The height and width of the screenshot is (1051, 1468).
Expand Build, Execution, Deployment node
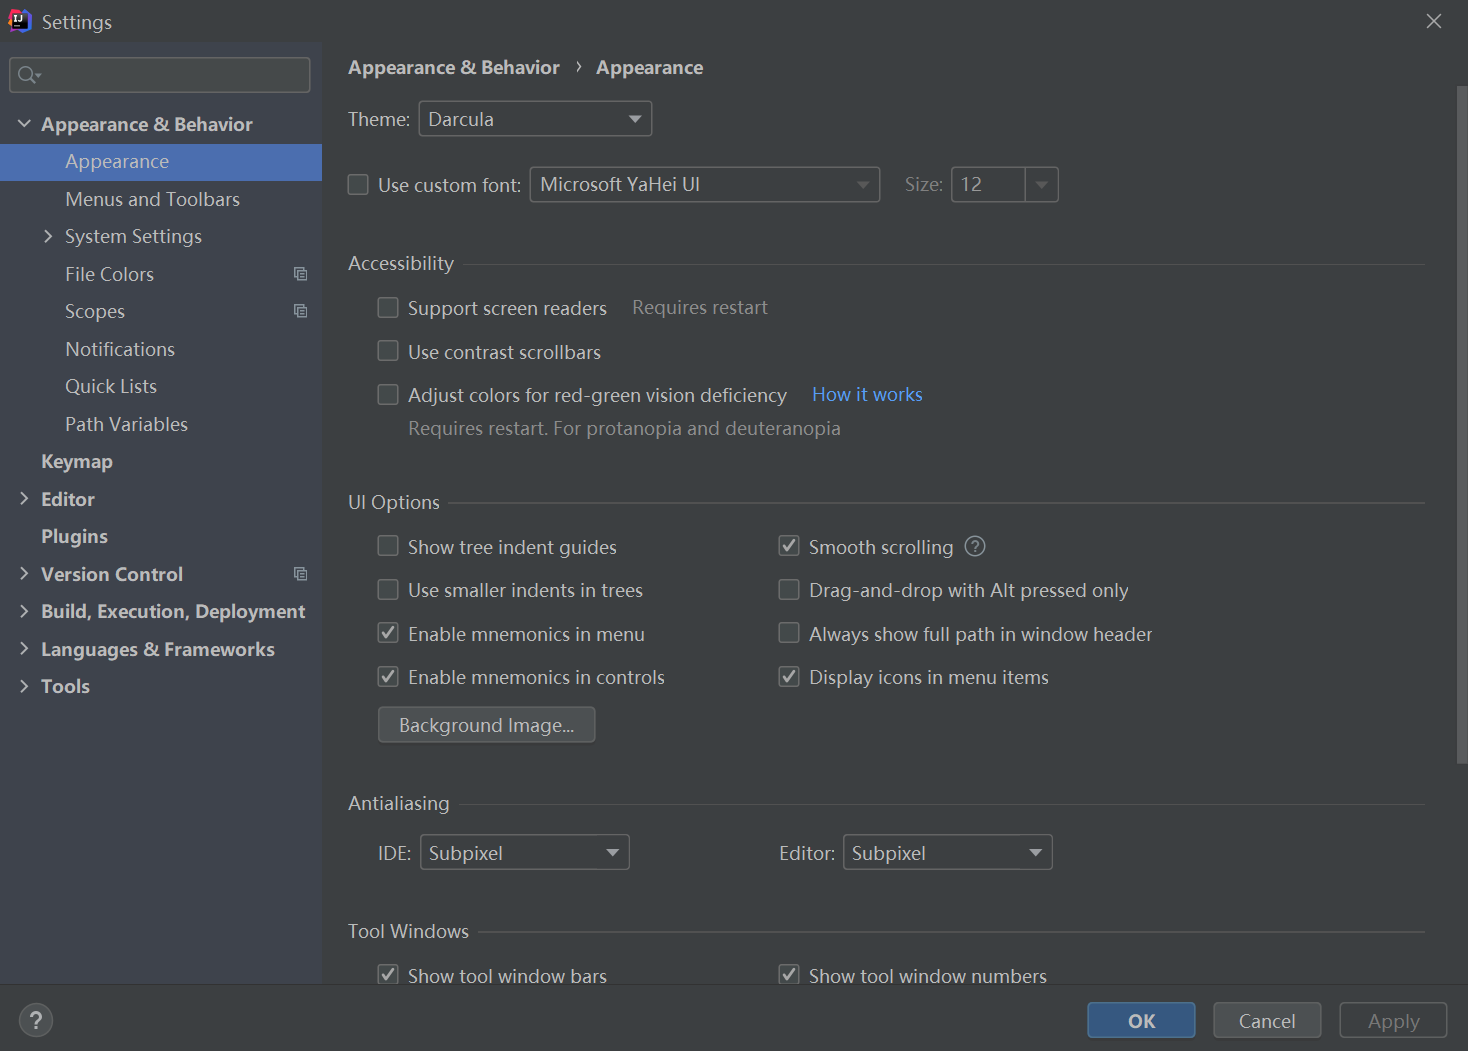[24, 611]
